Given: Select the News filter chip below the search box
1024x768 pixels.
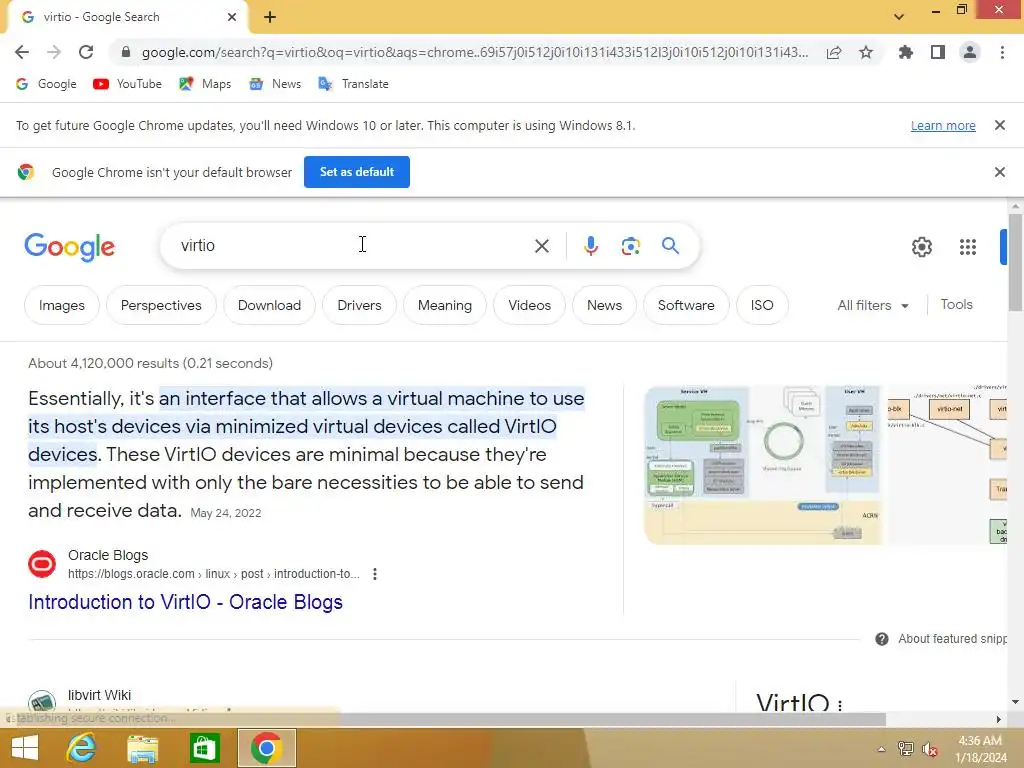Looking at the screenshot, I should pyautogui.click(x=604, y=305).
